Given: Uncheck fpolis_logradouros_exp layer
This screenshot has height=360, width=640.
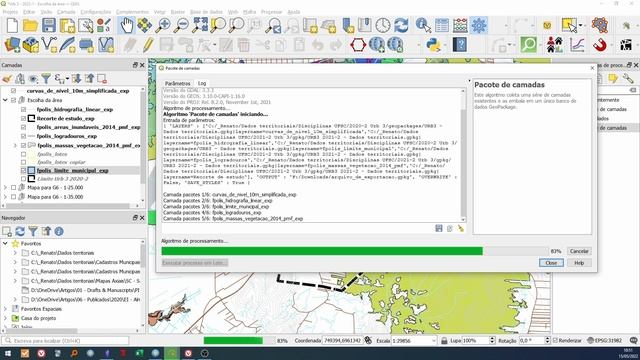Looking at the screenshot, I should point(23,136).
